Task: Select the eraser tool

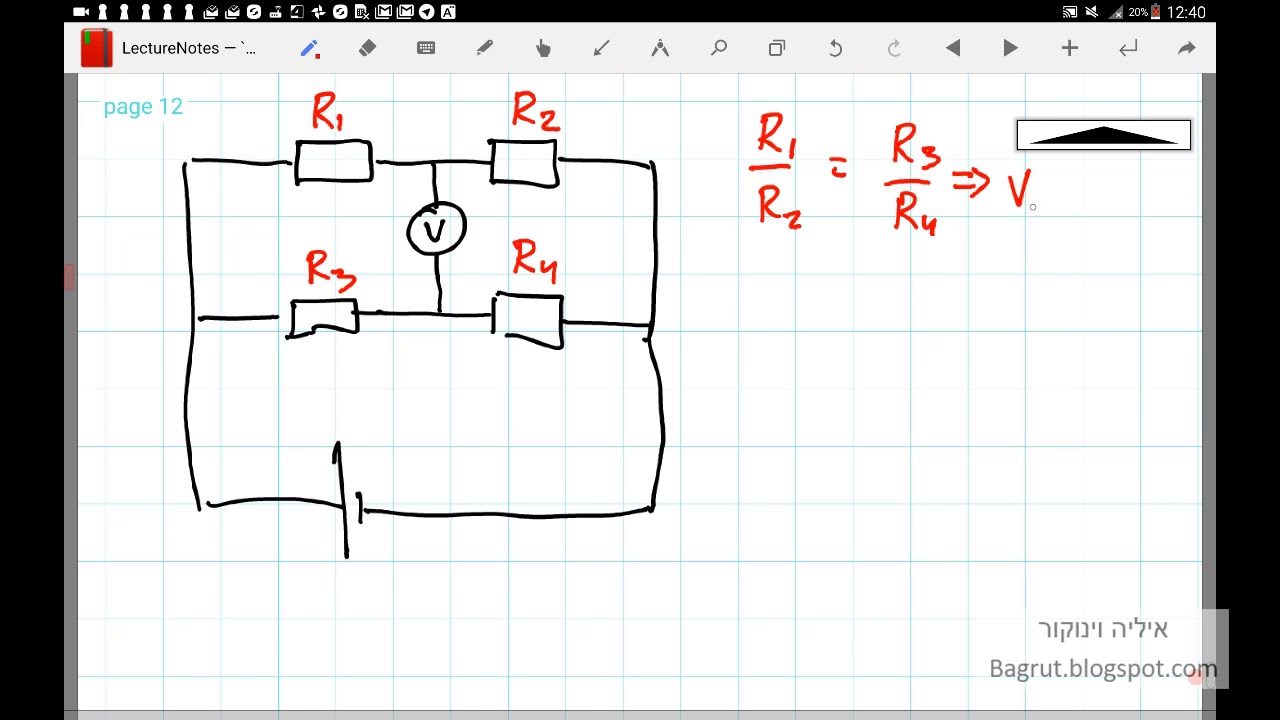Action: [367, 48]
